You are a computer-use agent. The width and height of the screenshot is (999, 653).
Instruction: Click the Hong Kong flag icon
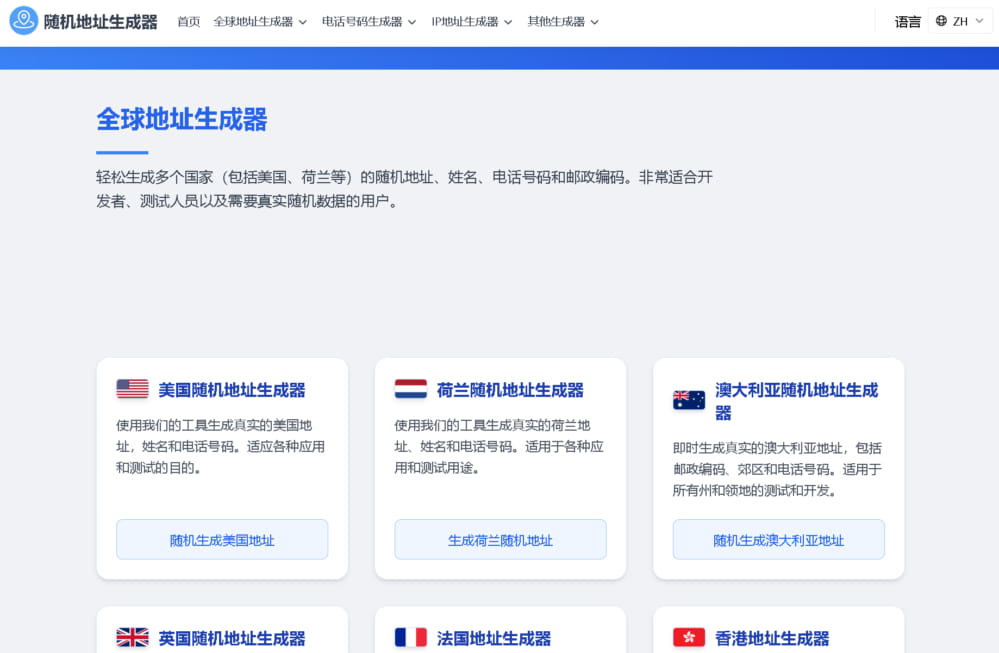tap(689, 637)
